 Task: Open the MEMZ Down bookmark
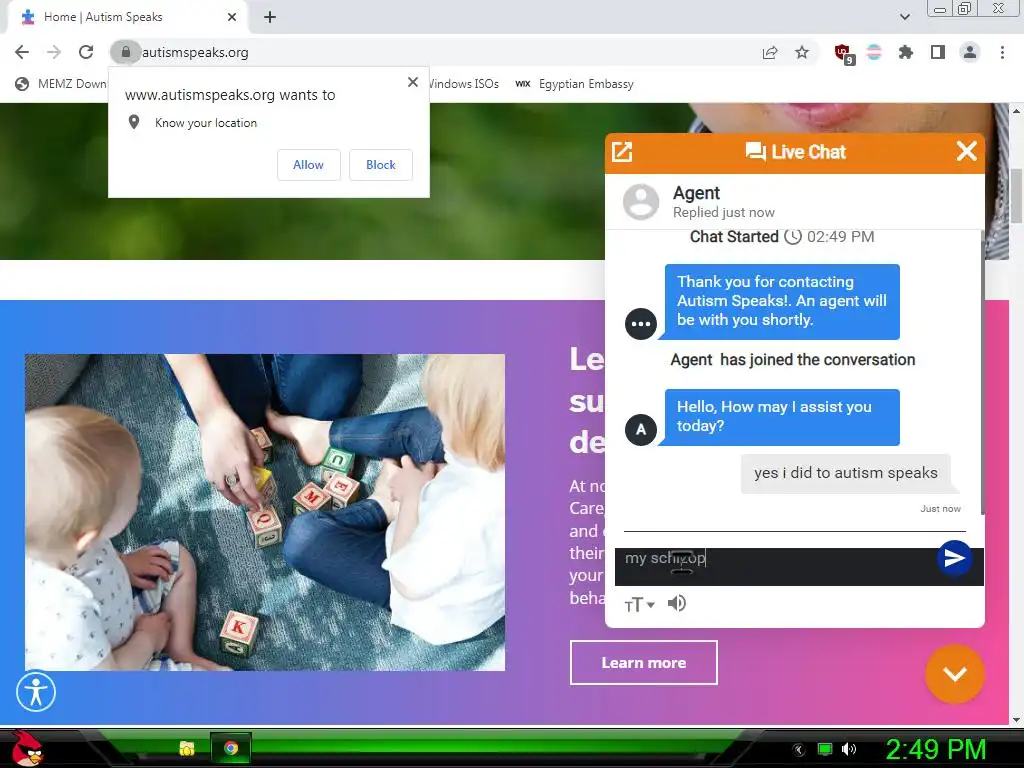61,84
